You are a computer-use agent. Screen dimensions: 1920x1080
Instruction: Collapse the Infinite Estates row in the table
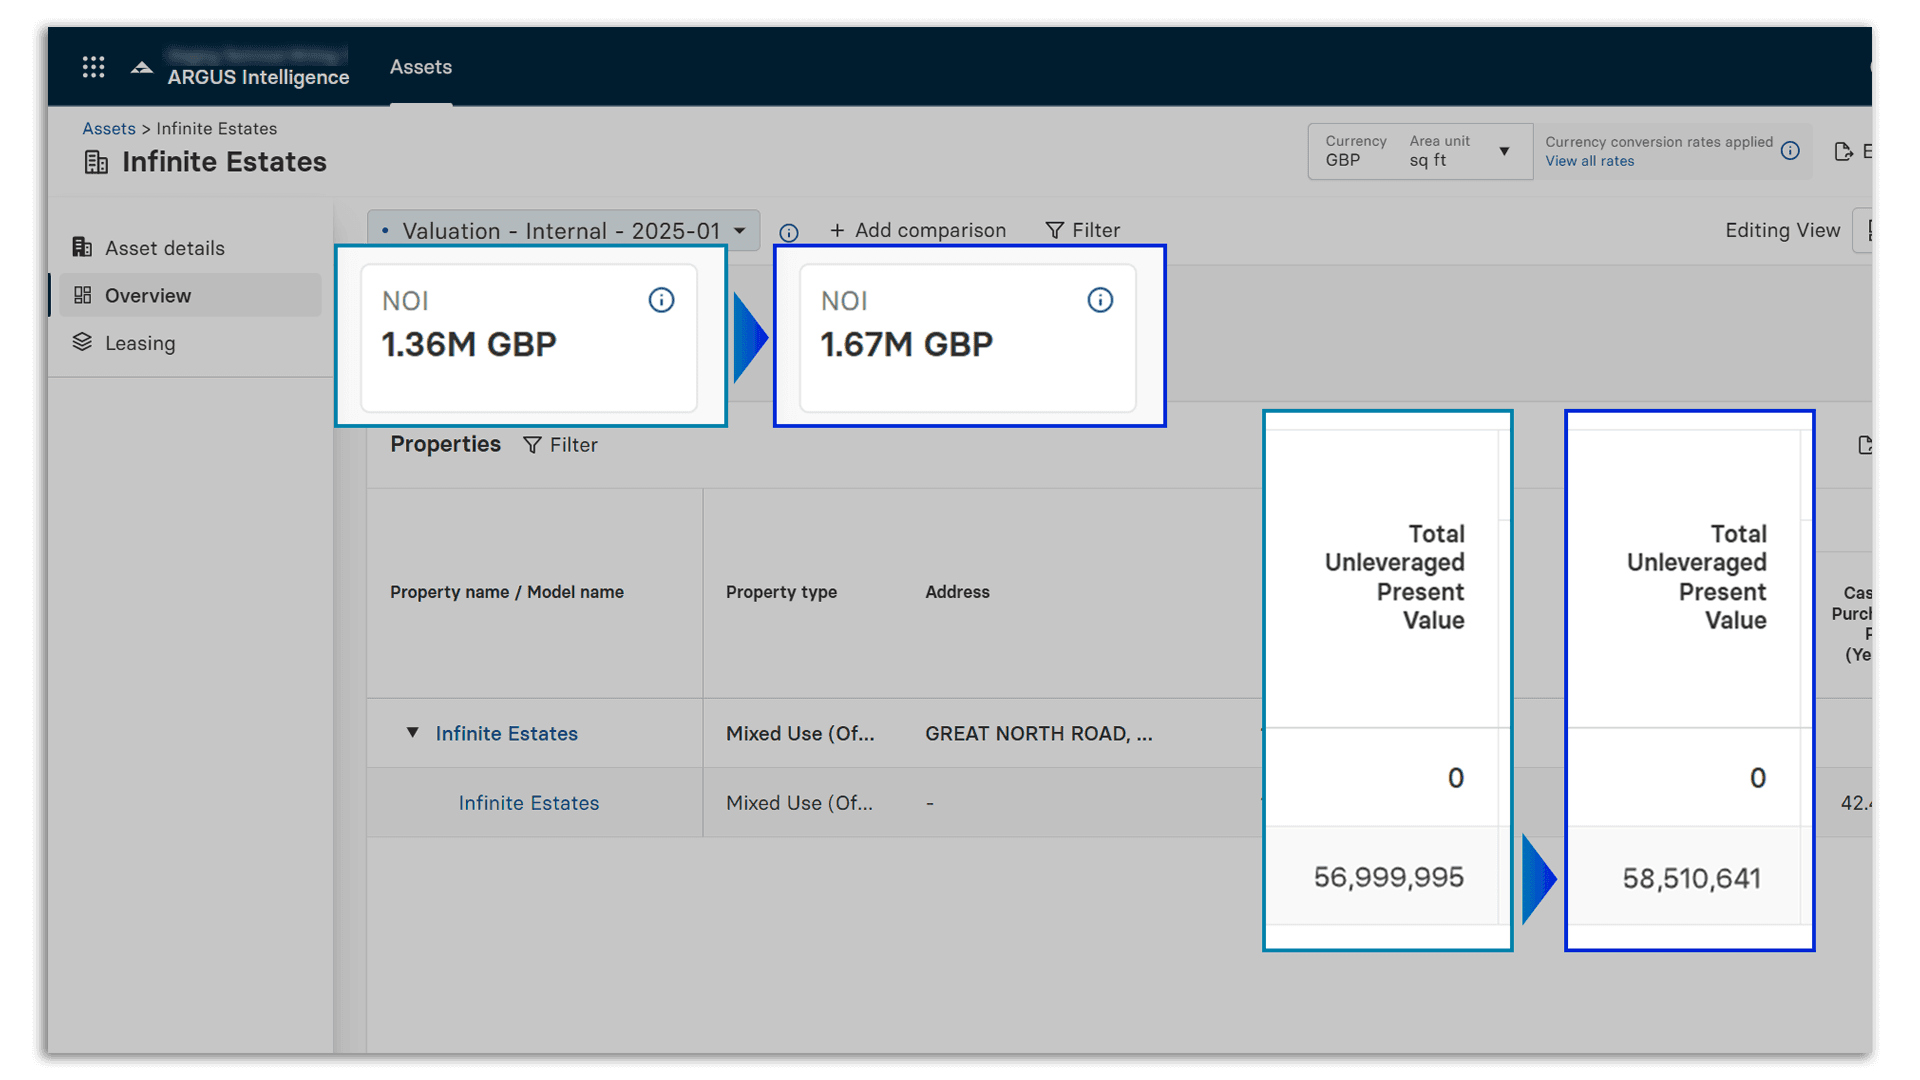[x=413, y=733]
